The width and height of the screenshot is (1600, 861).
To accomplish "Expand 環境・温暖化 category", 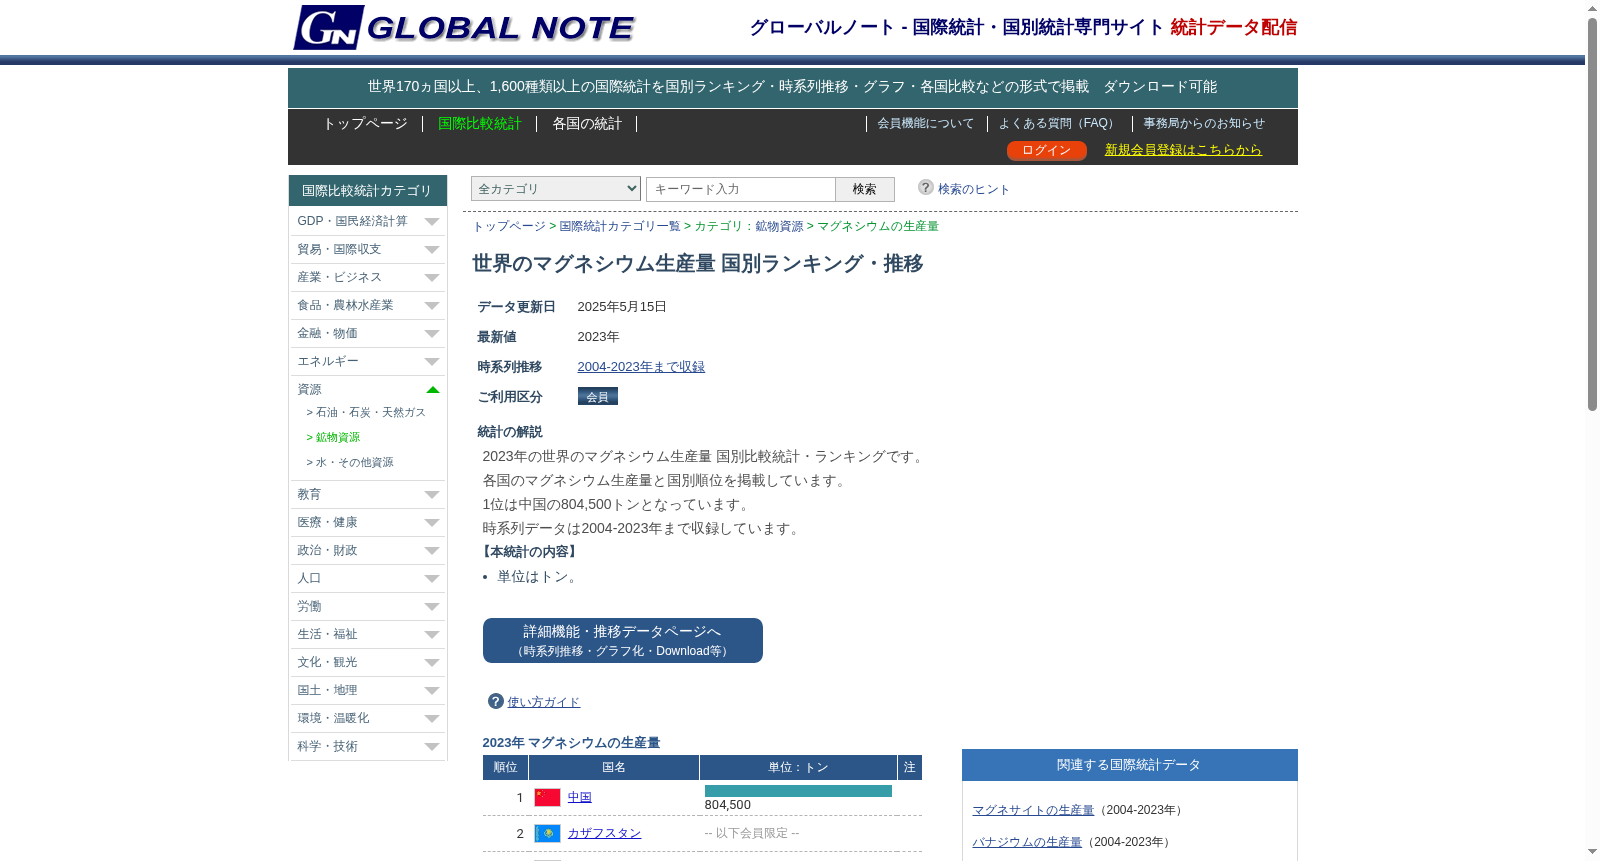I will pos(367,718).
